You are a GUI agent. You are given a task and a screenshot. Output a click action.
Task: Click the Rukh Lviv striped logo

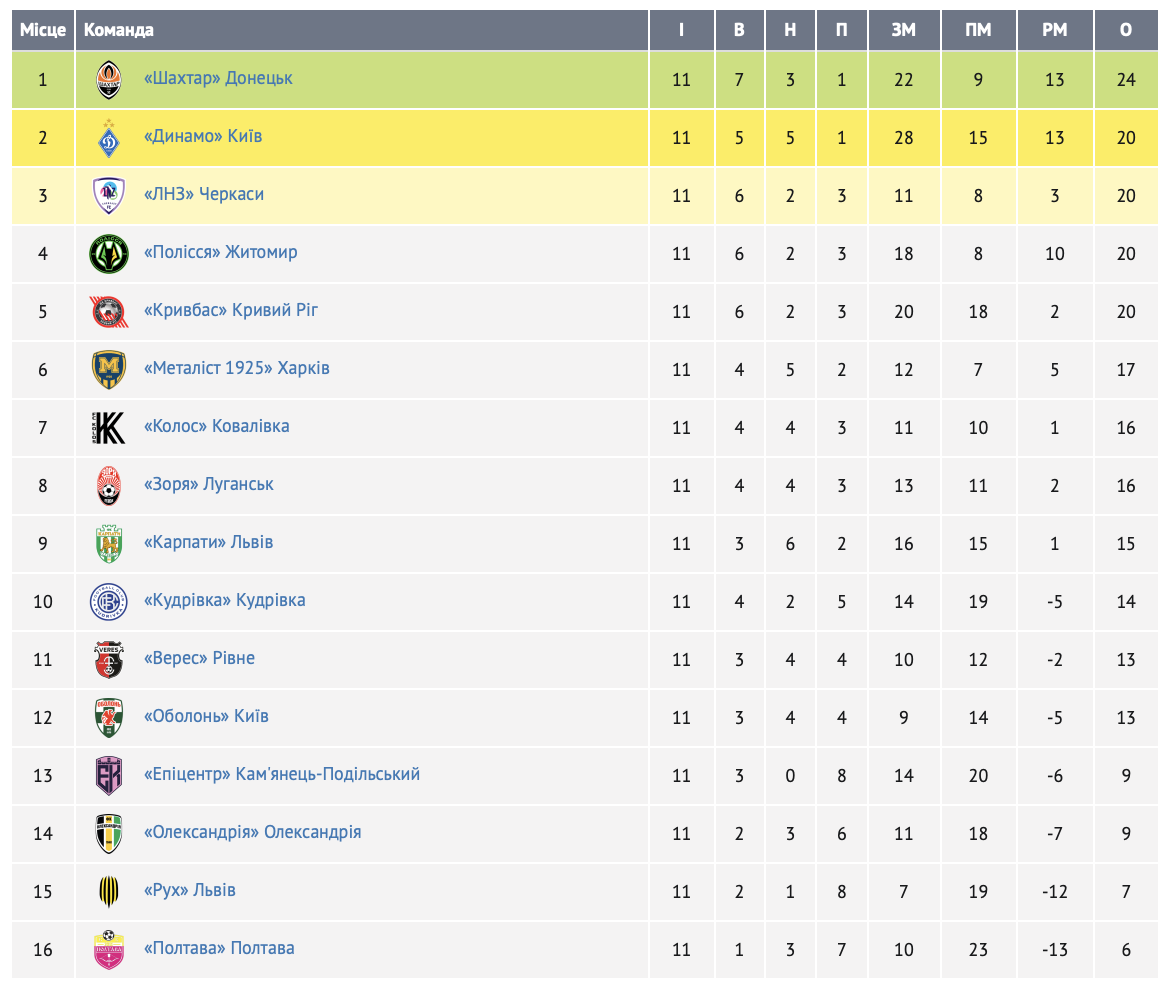point(108,891)
